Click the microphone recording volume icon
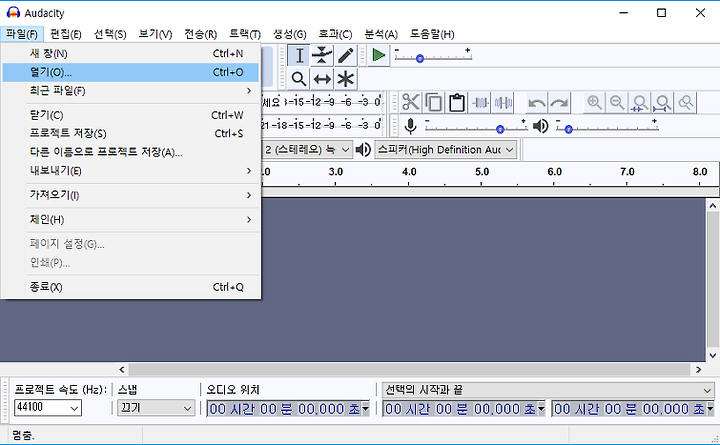The image size is (720, 445). (x=411, y=125)
